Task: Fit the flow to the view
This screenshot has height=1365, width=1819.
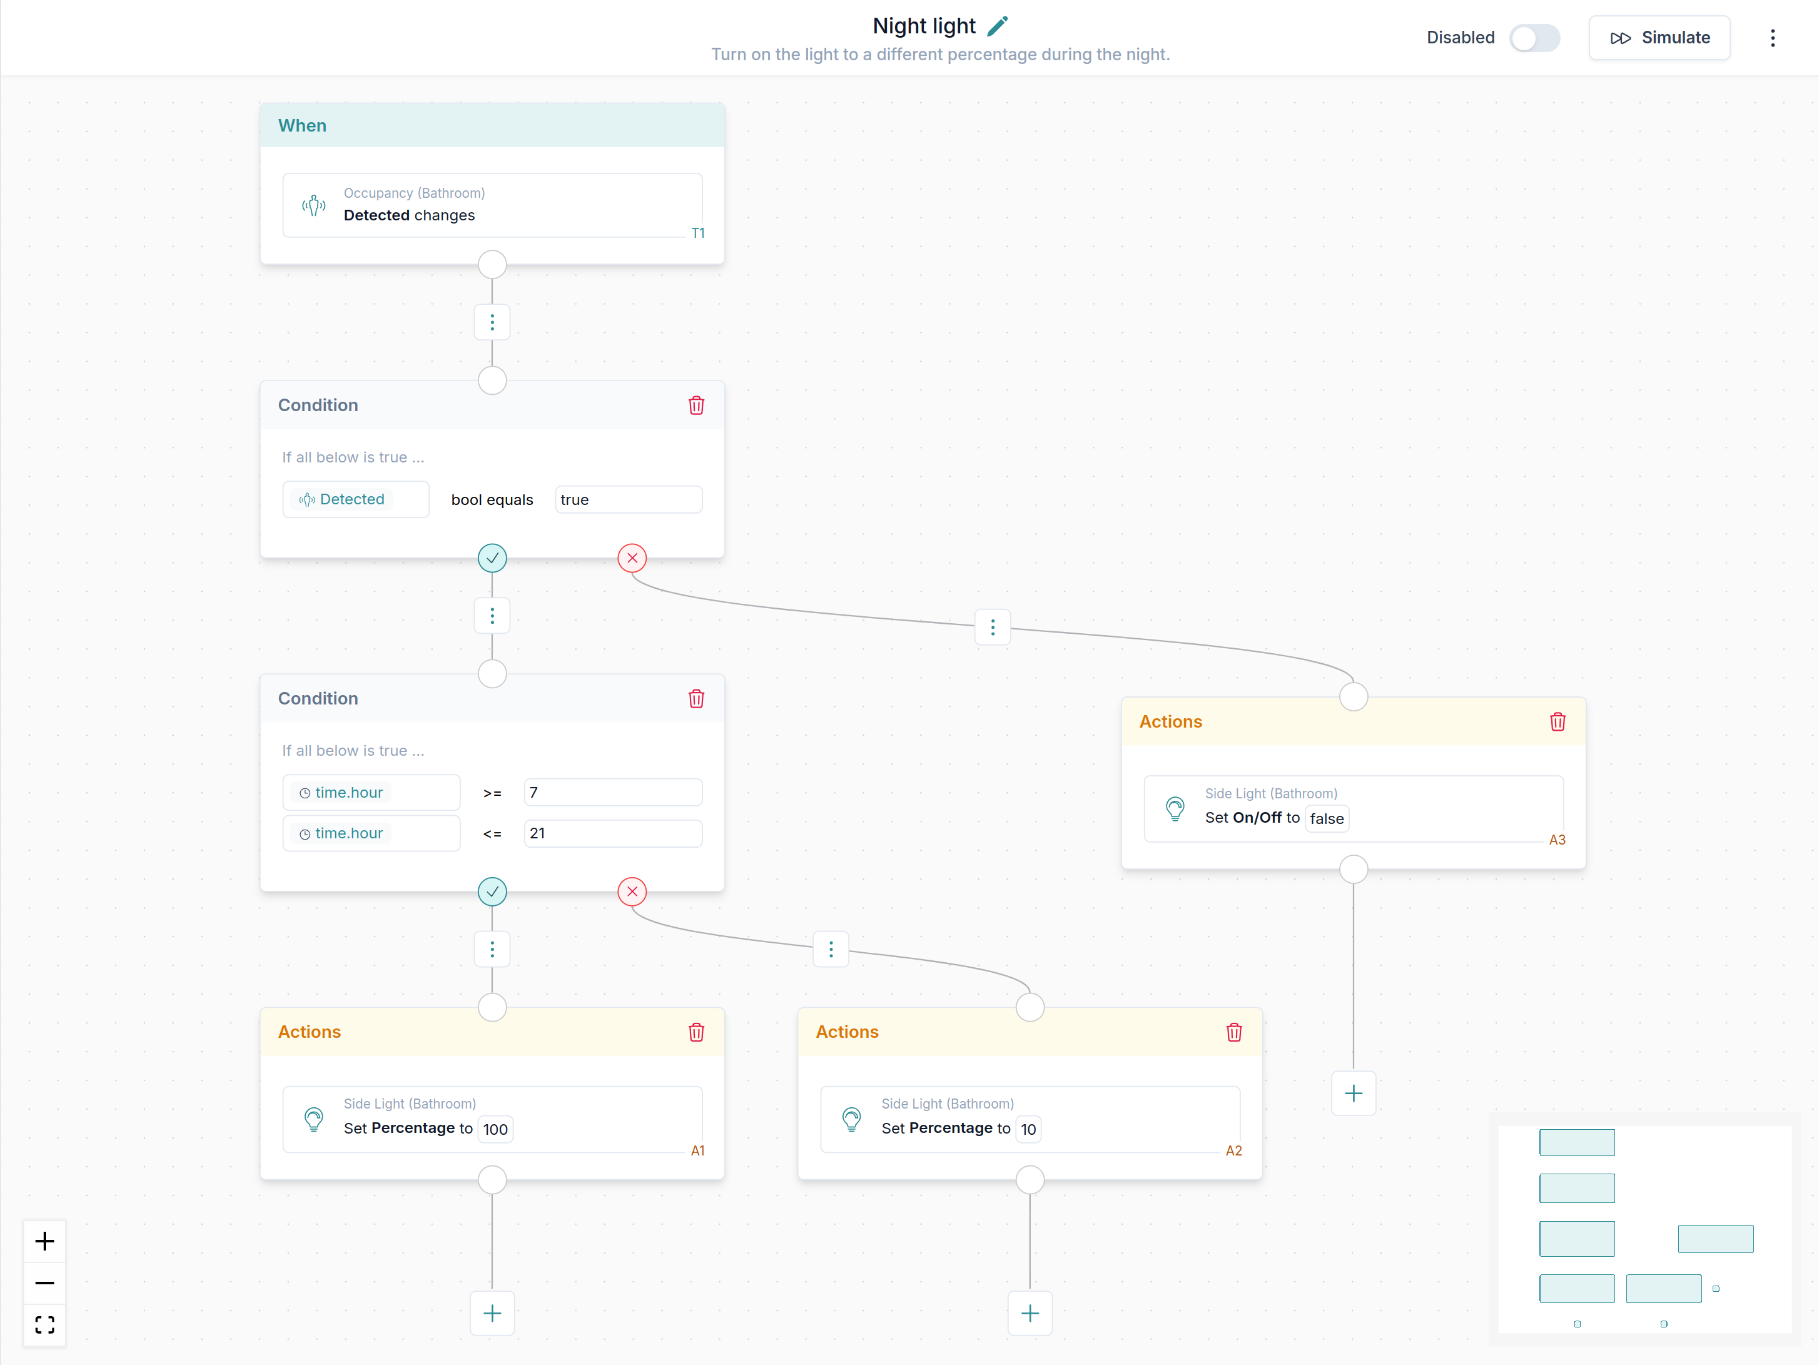Action: [45, 1325]
